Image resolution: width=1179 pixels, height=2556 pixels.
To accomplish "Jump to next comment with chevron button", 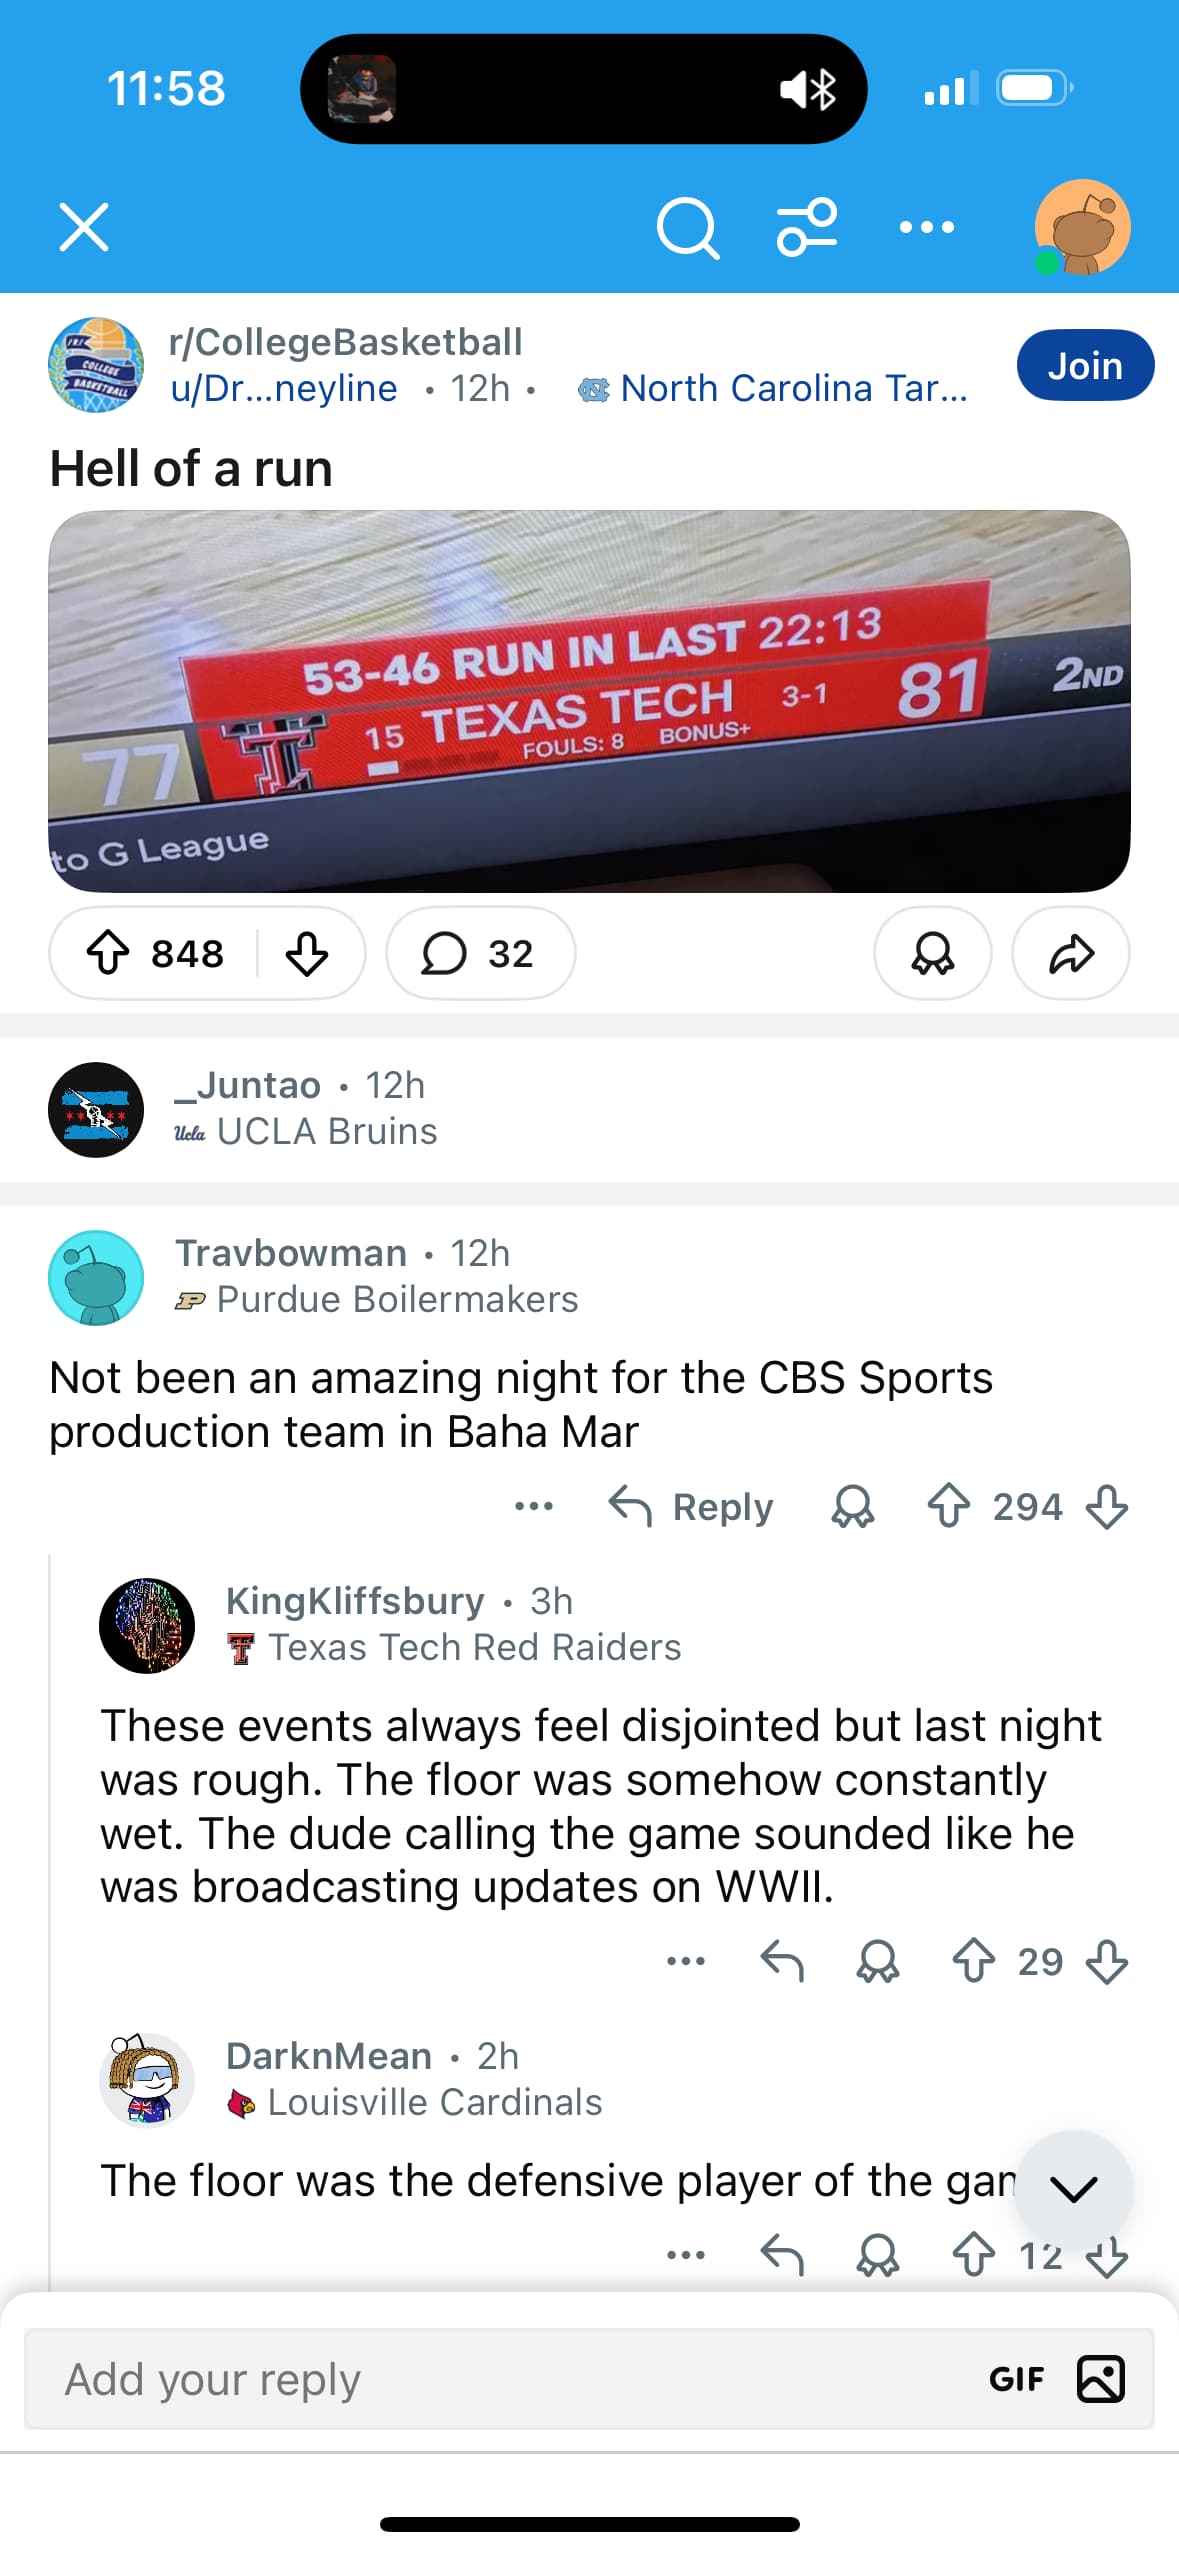I will tap(1073, 2188).
